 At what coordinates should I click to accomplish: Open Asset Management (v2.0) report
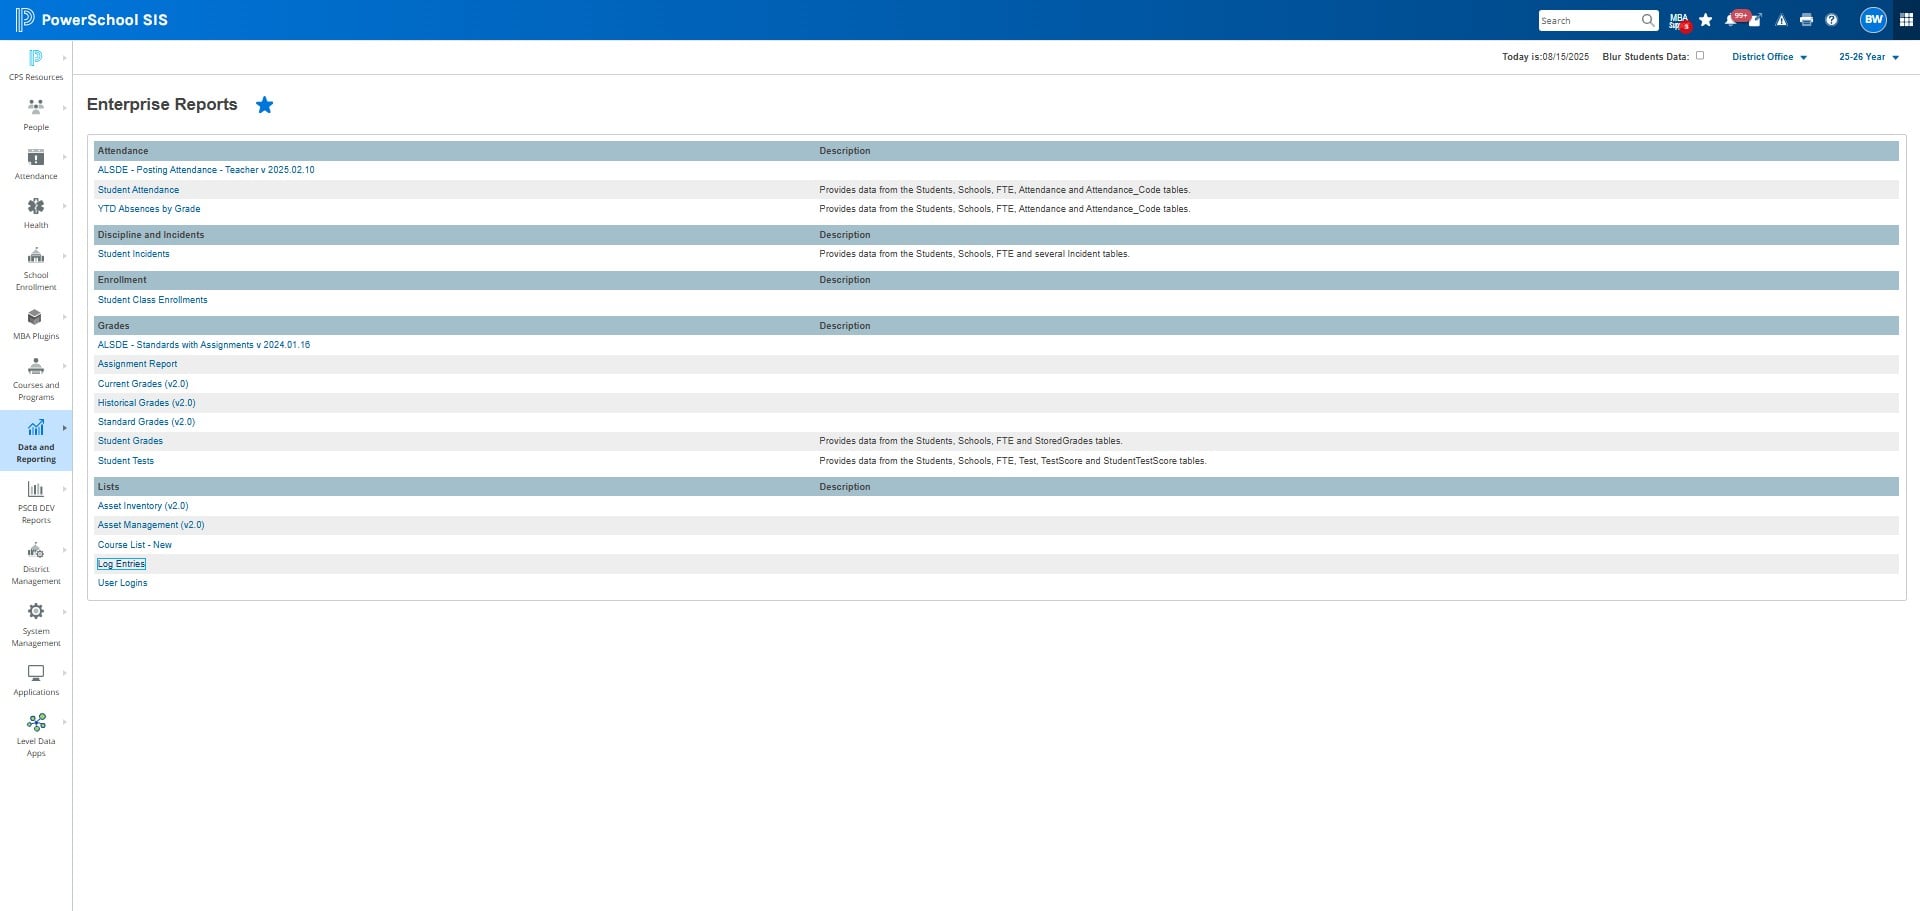point(151,525)
